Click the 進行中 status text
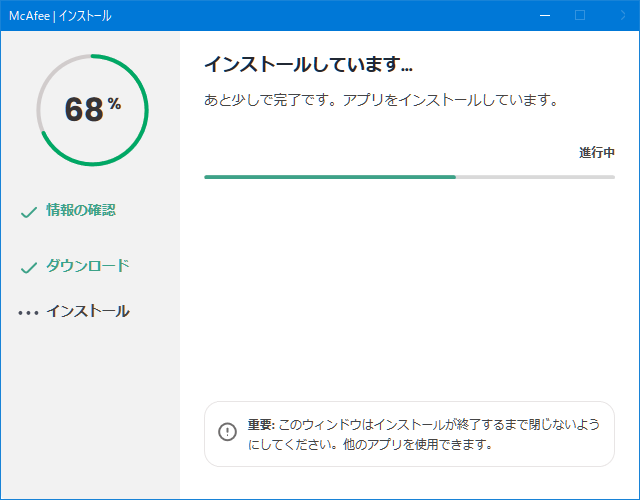Screen dimensions: 640x500 [597, 153]
